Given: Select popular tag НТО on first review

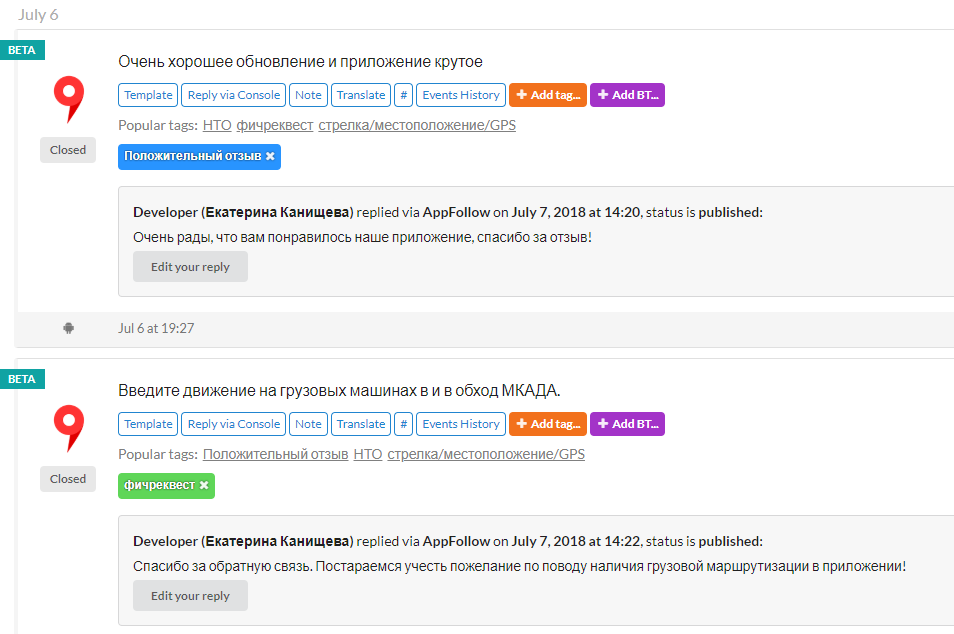Looking at the screenshot, I should coord(217,126).
